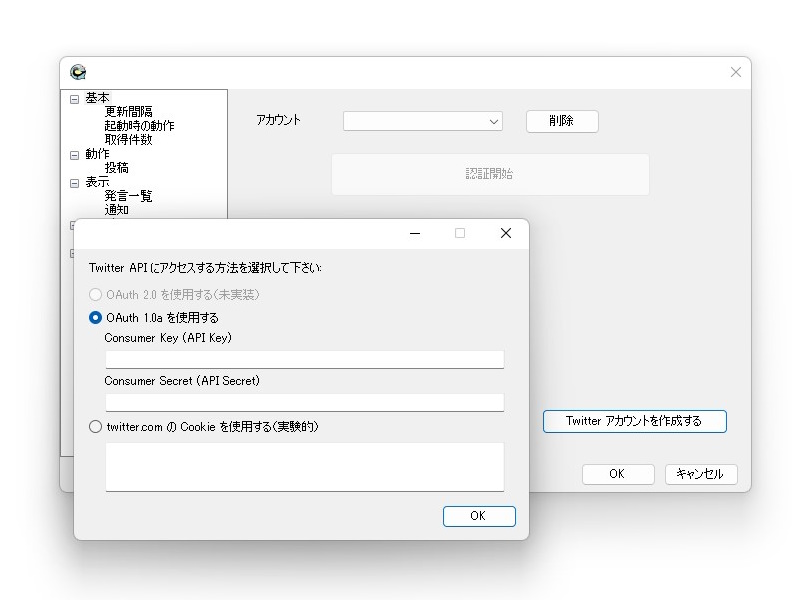
Task: Click the app icon in settings title bar
Action: 78,72
